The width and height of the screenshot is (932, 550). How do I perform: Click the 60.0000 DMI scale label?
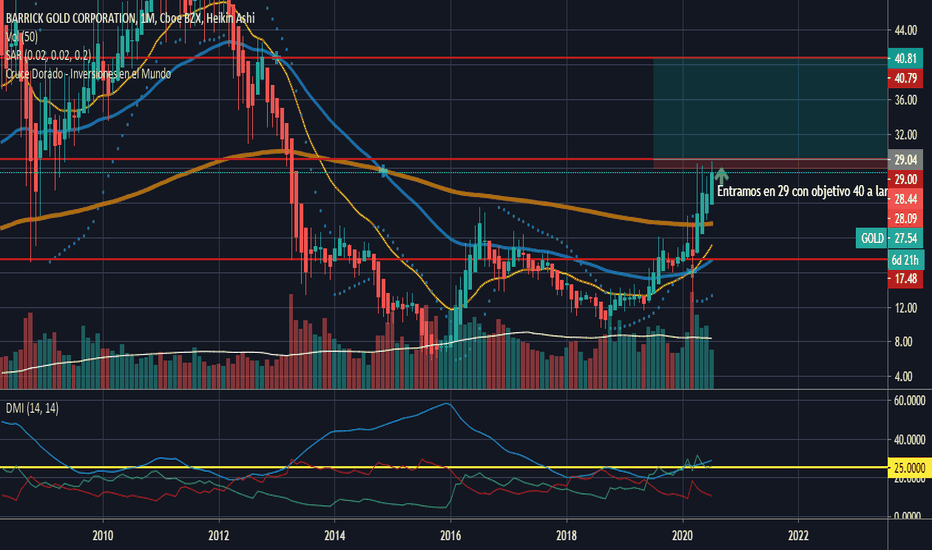(909, 401)
